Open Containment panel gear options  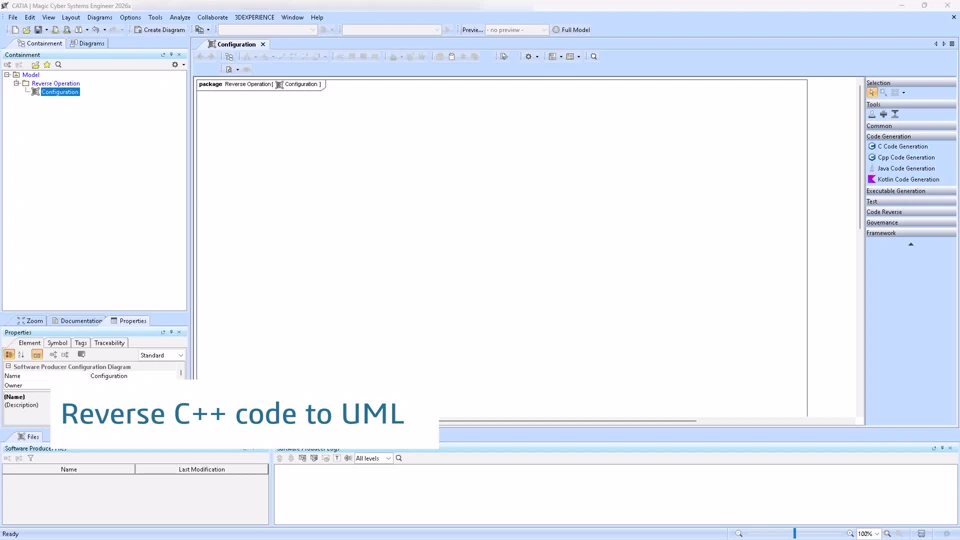click(177, 64)
